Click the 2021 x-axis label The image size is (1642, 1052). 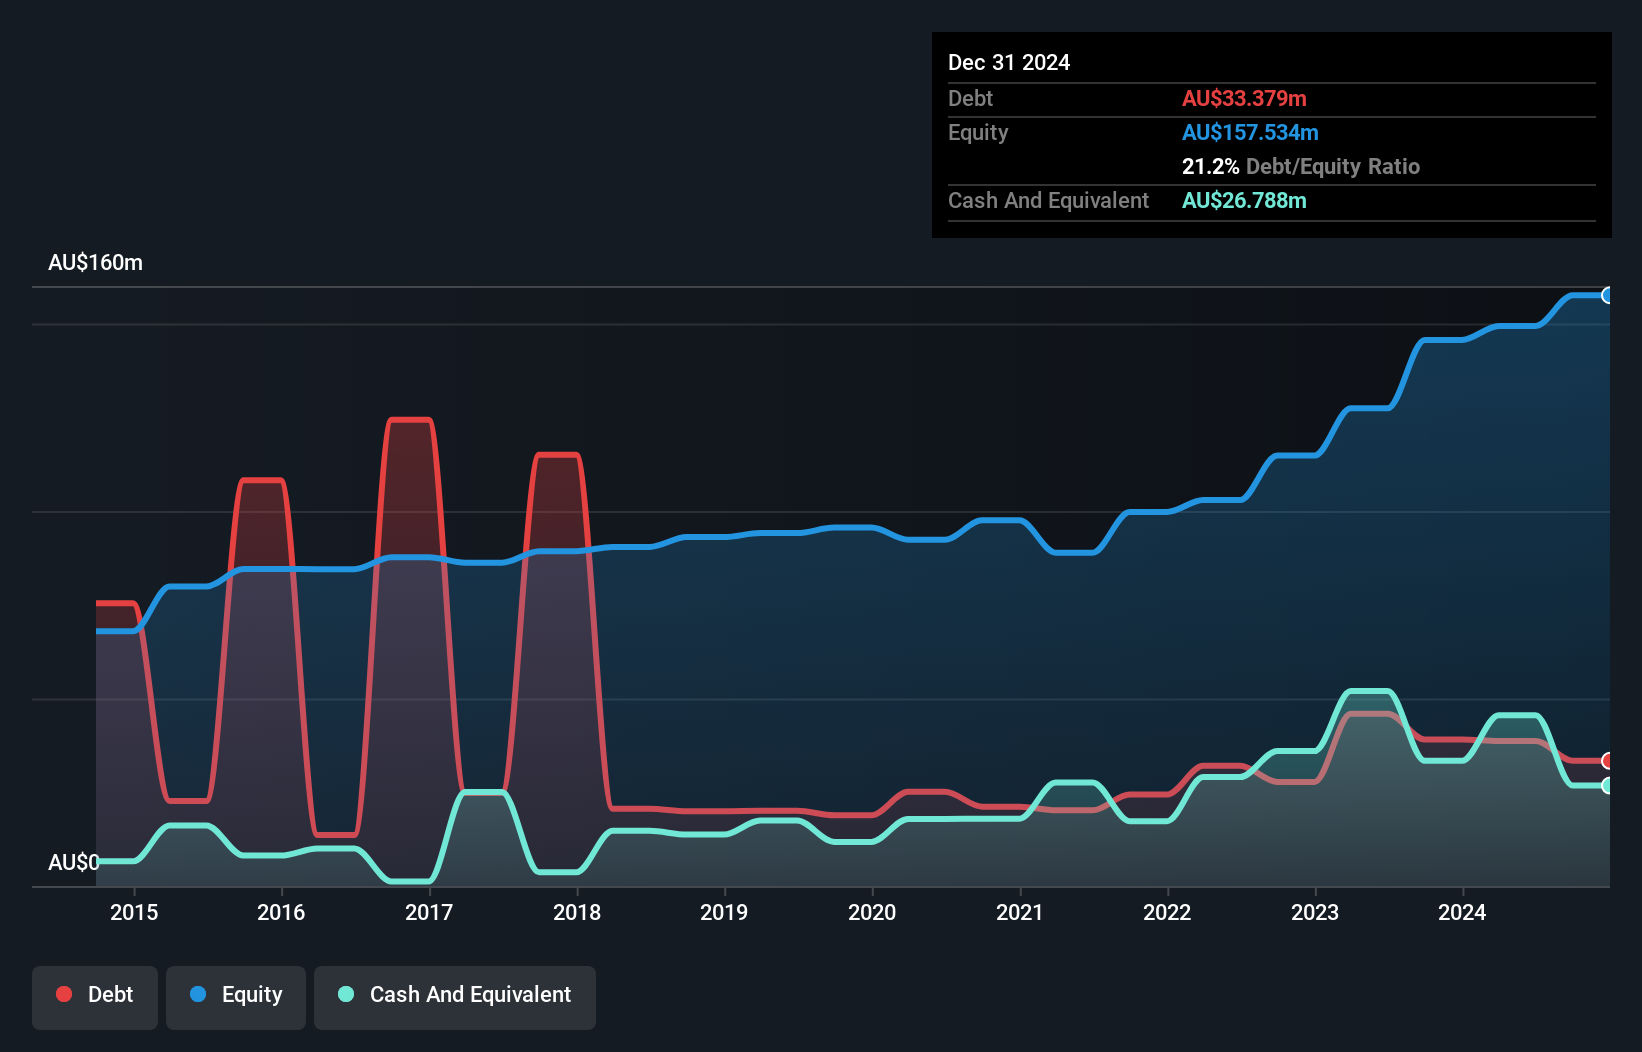1020,912
